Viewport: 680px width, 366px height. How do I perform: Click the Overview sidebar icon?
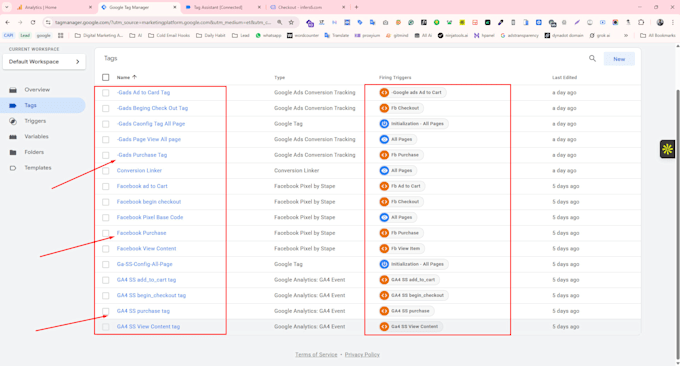(x=13, y=90)
